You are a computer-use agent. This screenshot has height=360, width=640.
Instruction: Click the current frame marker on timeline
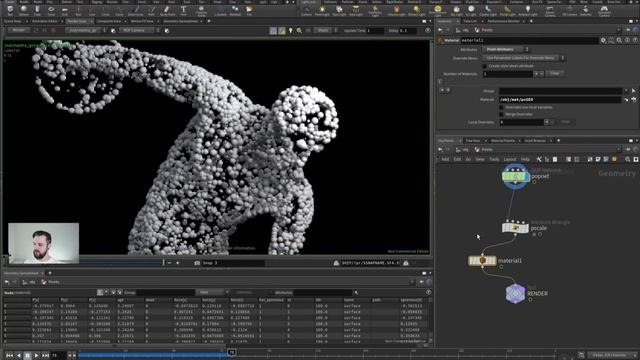(x=231, y=352)
